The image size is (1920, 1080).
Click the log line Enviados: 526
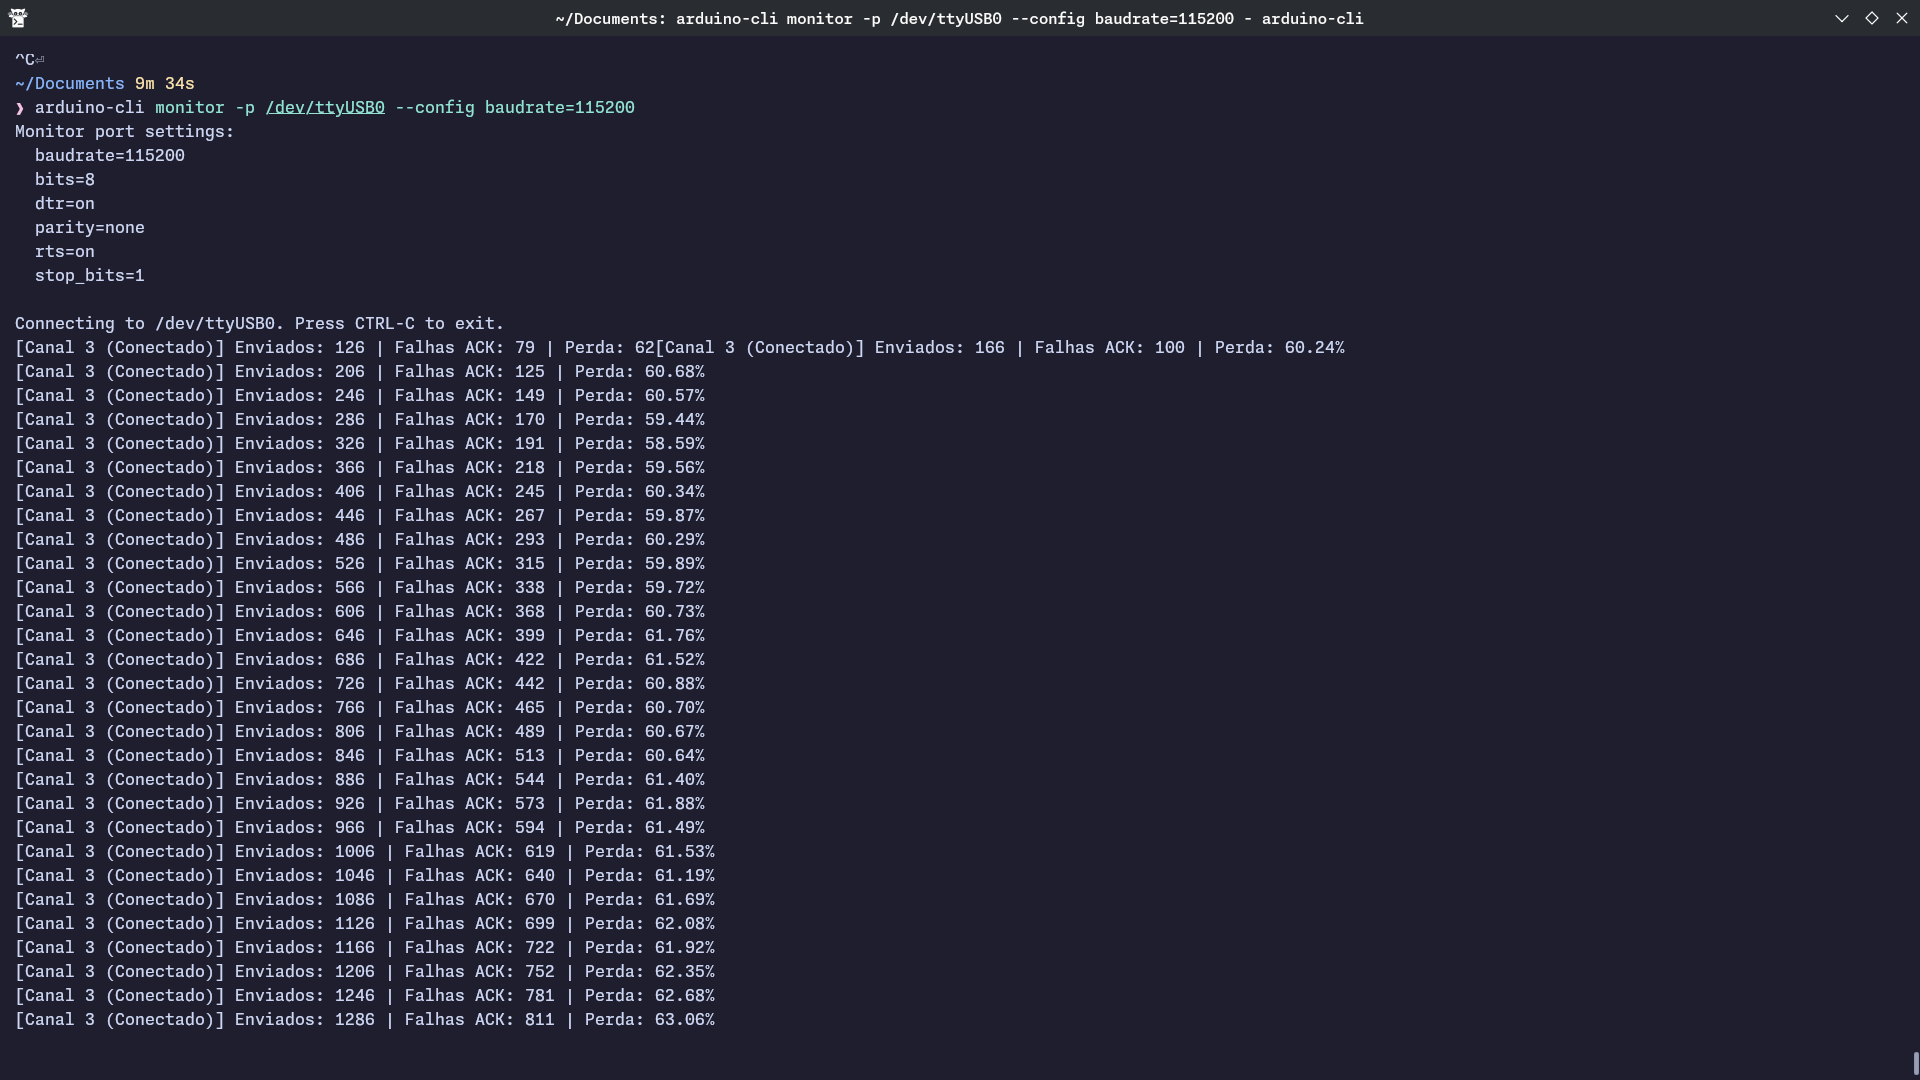(360, 563)
